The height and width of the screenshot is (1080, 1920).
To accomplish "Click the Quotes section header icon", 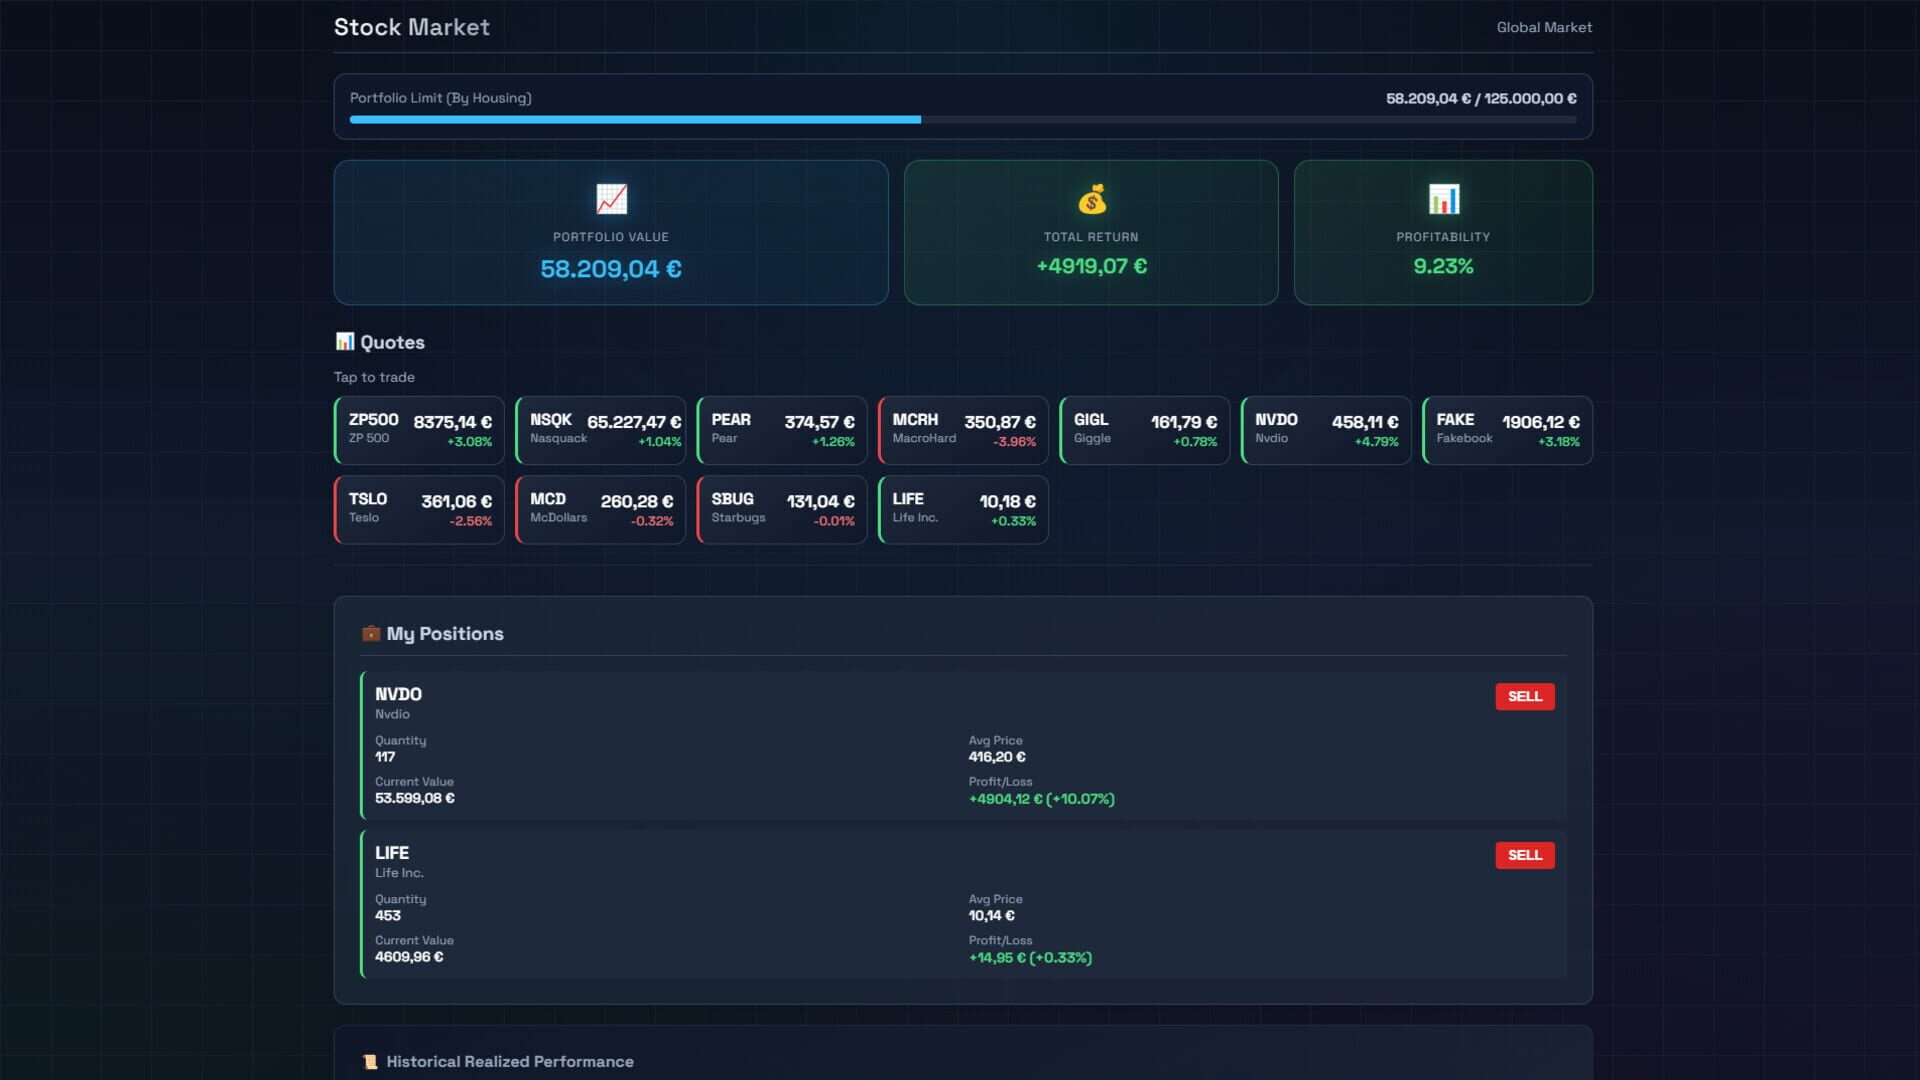I will (345, 341).
